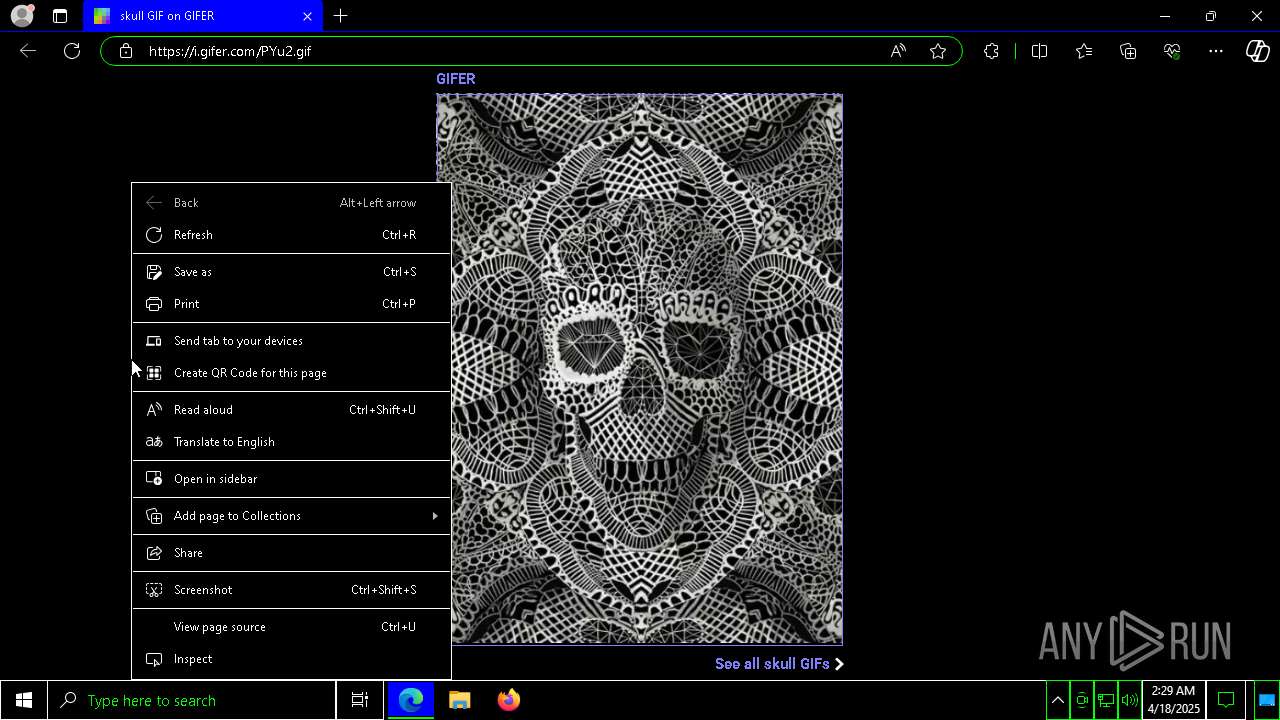Open Collections toolbar icon

pyautogui.click(x=1128, y=51)
